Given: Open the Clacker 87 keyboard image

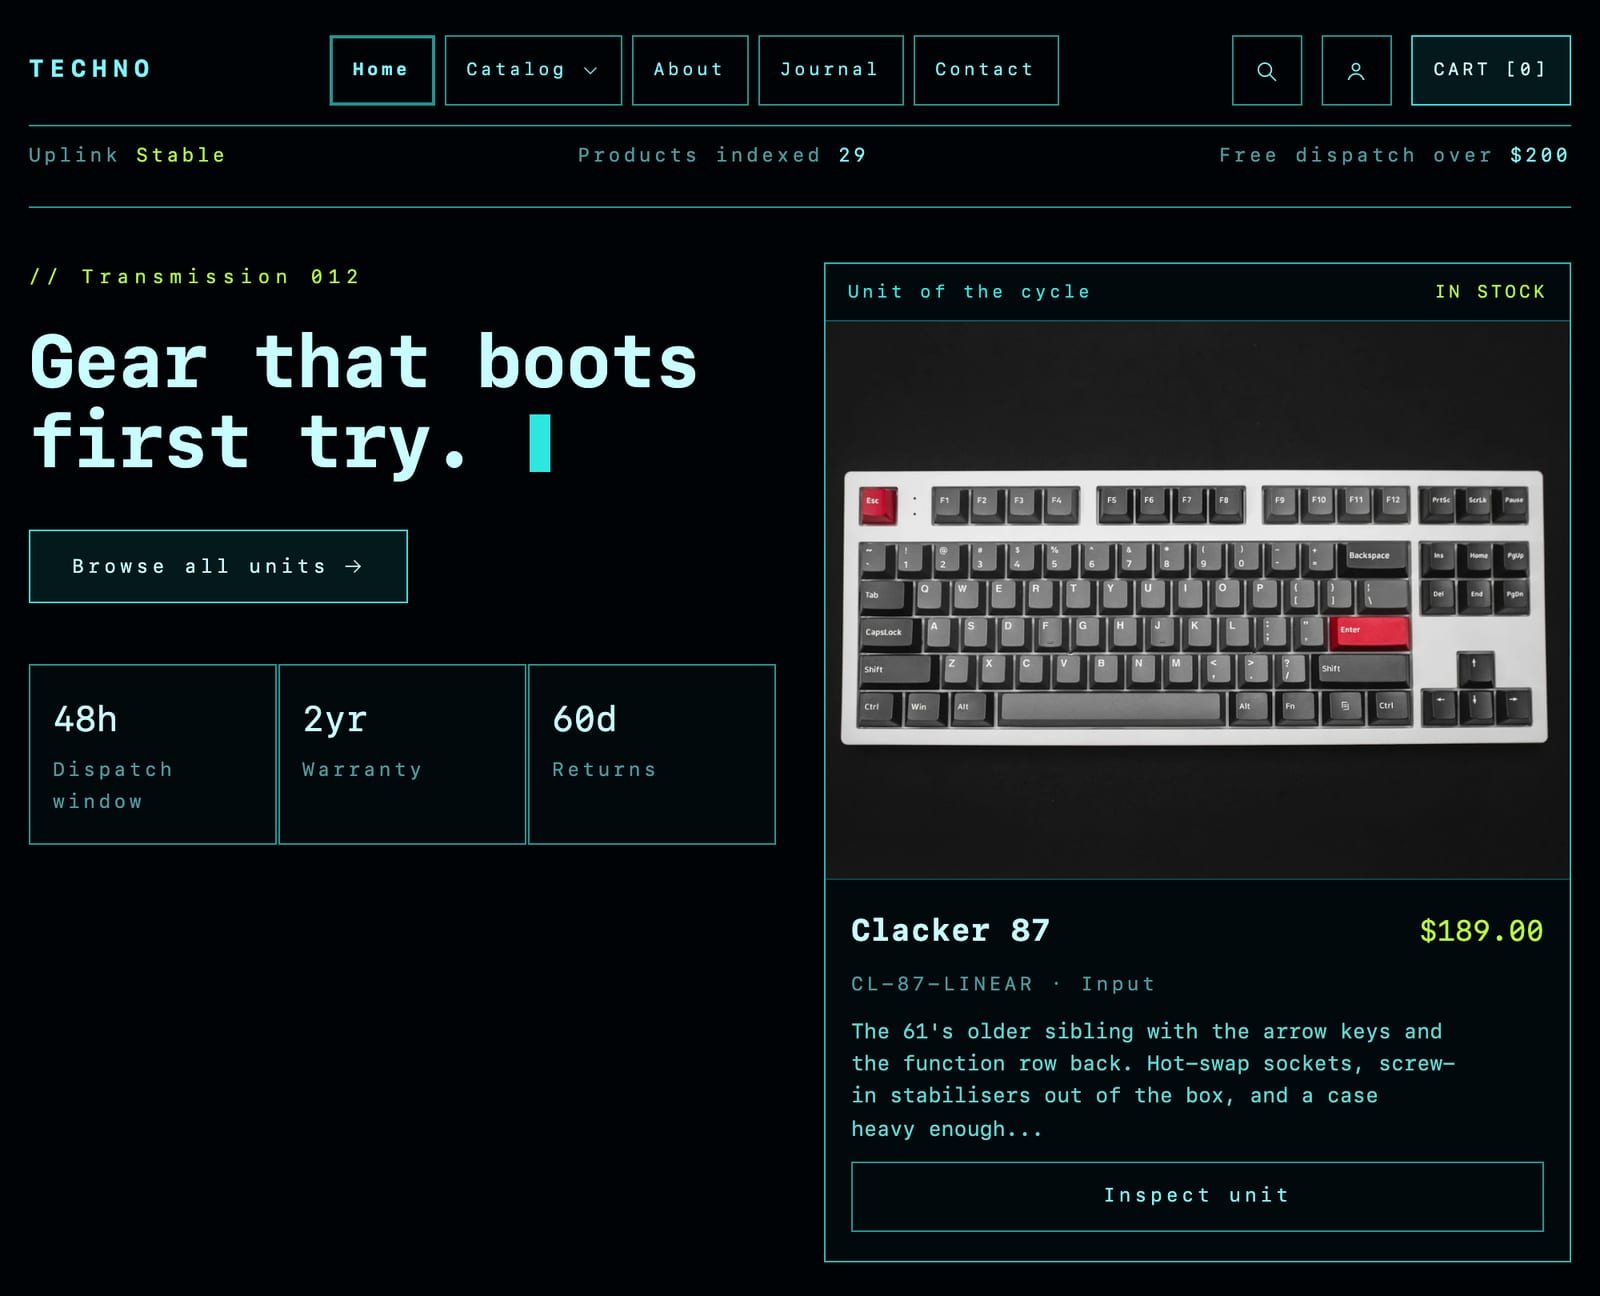Looking at the screenshot, I should click(1197, 600).
